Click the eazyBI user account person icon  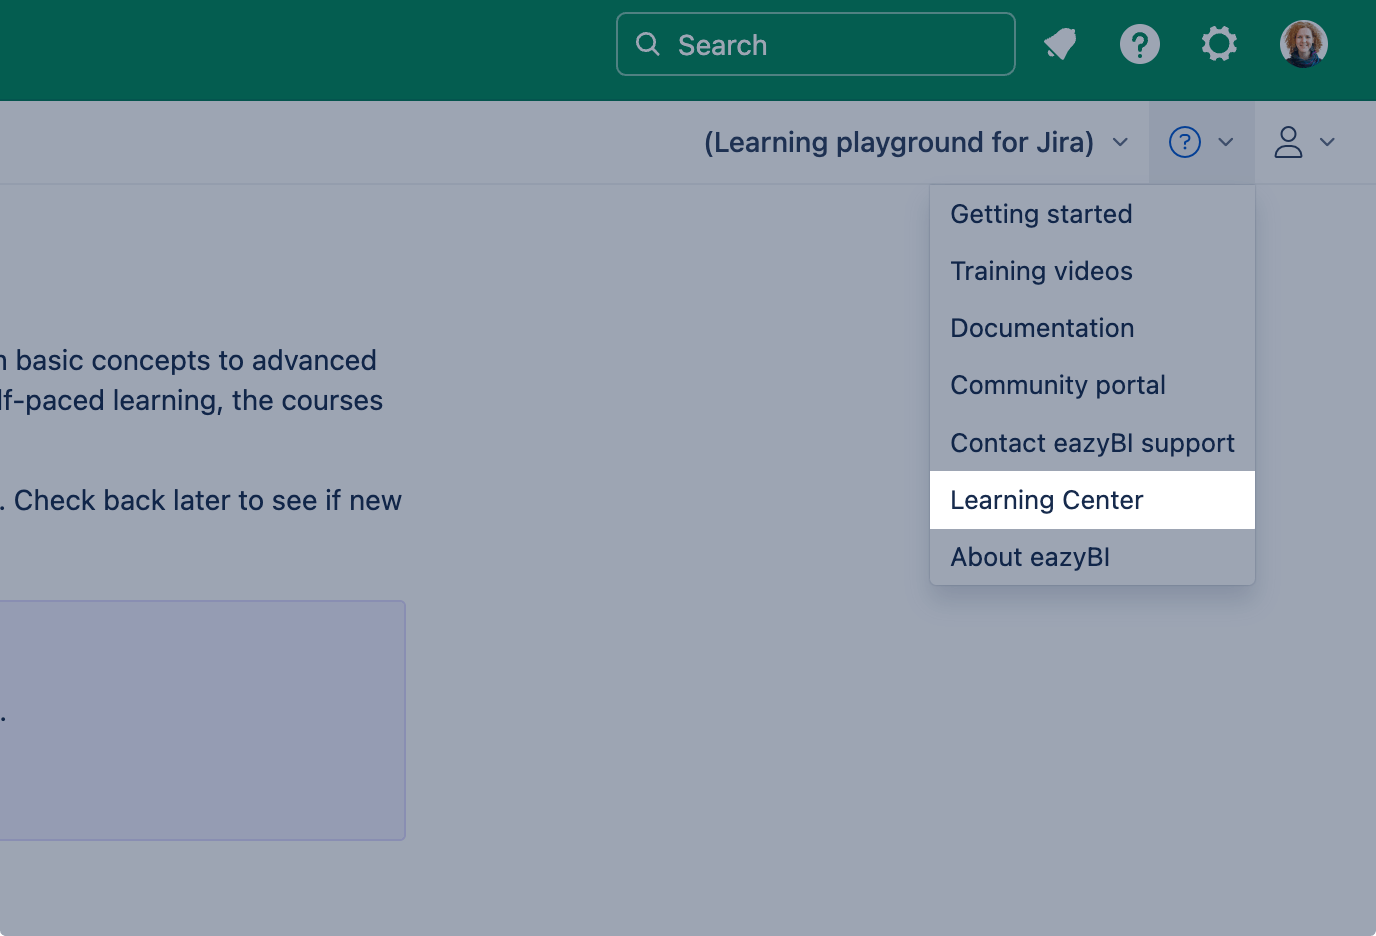point(1288,142)
